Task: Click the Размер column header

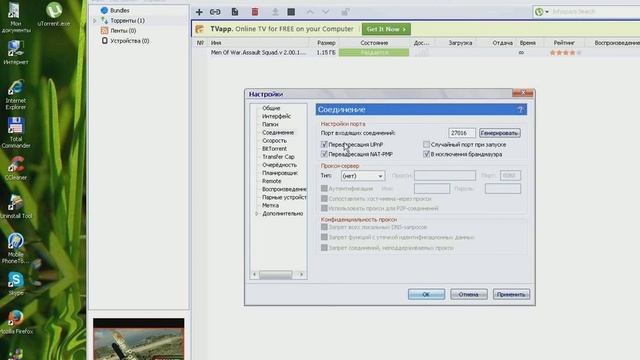Action: (326, 43)
